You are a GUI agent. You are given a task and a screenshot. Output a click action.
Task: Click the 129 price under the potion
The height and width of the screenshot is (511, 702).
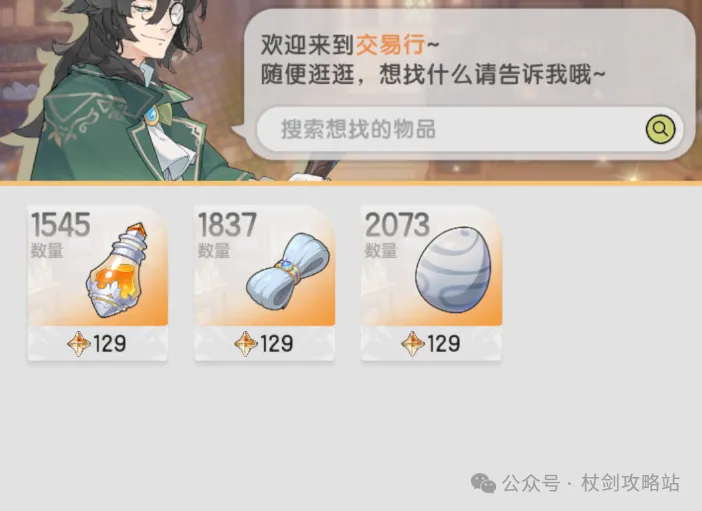tap(110, 344)
